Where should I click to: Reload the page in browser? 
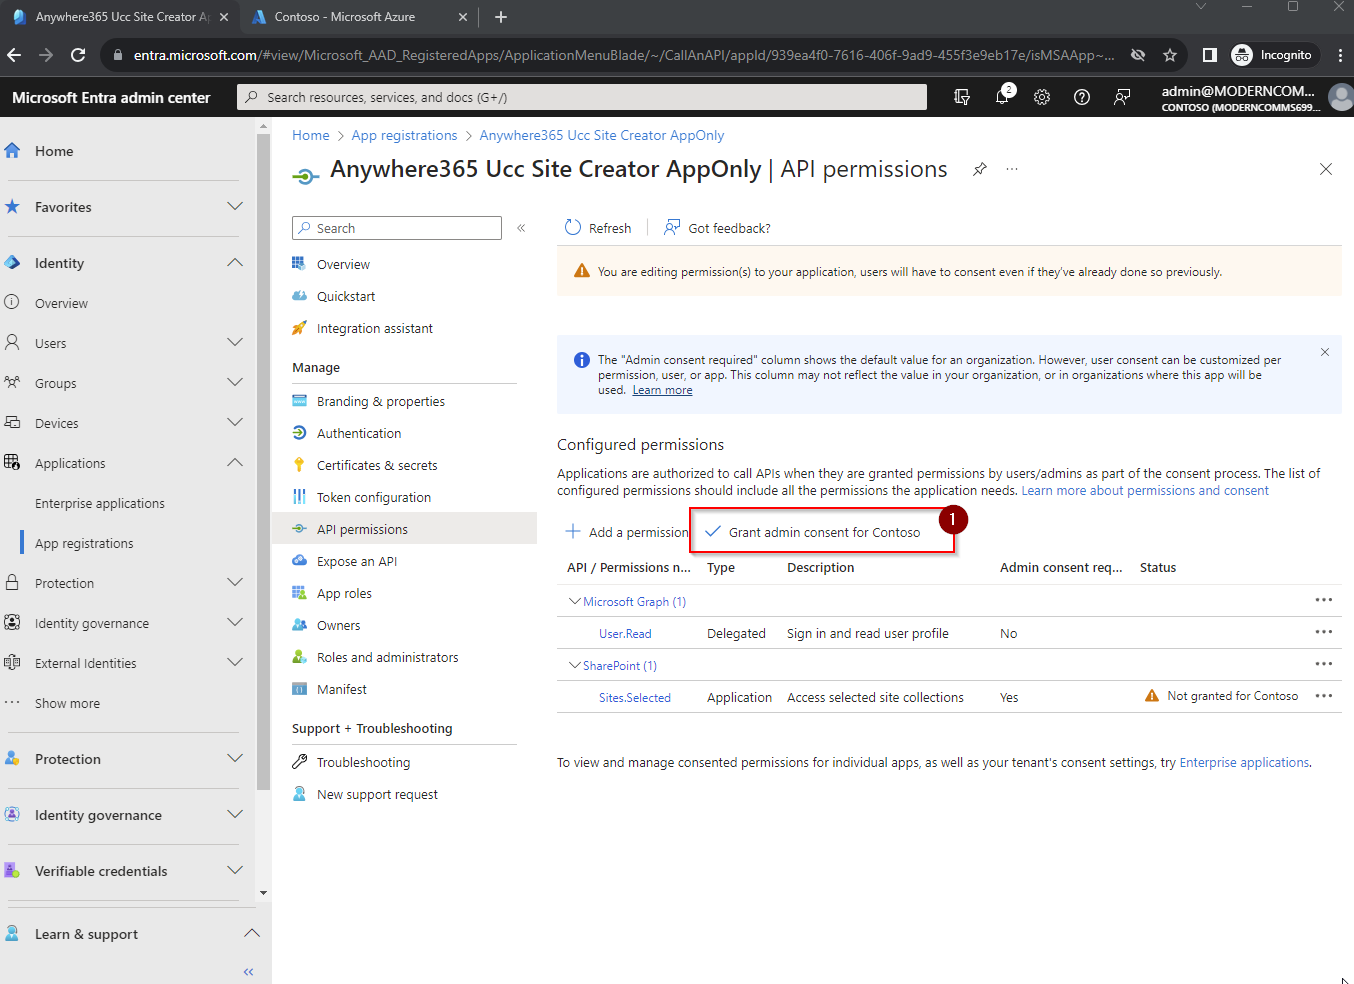pos(79,55)
